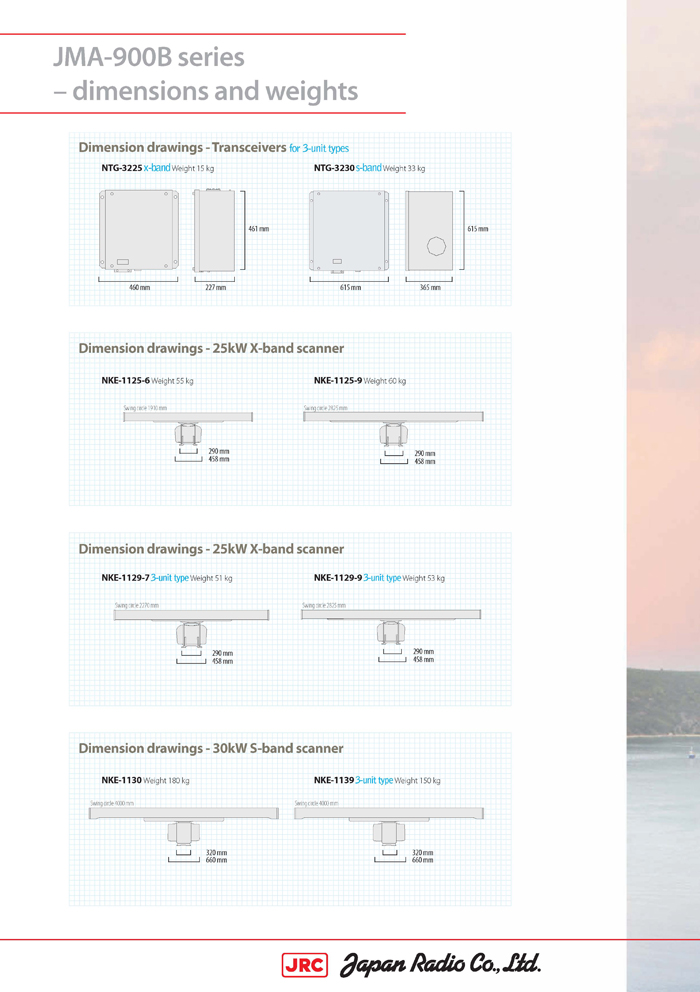Click "320 mm" under the NKE-1130 scanner
The height and width of the screenshot is (992, 700).
tap(216, 853)
